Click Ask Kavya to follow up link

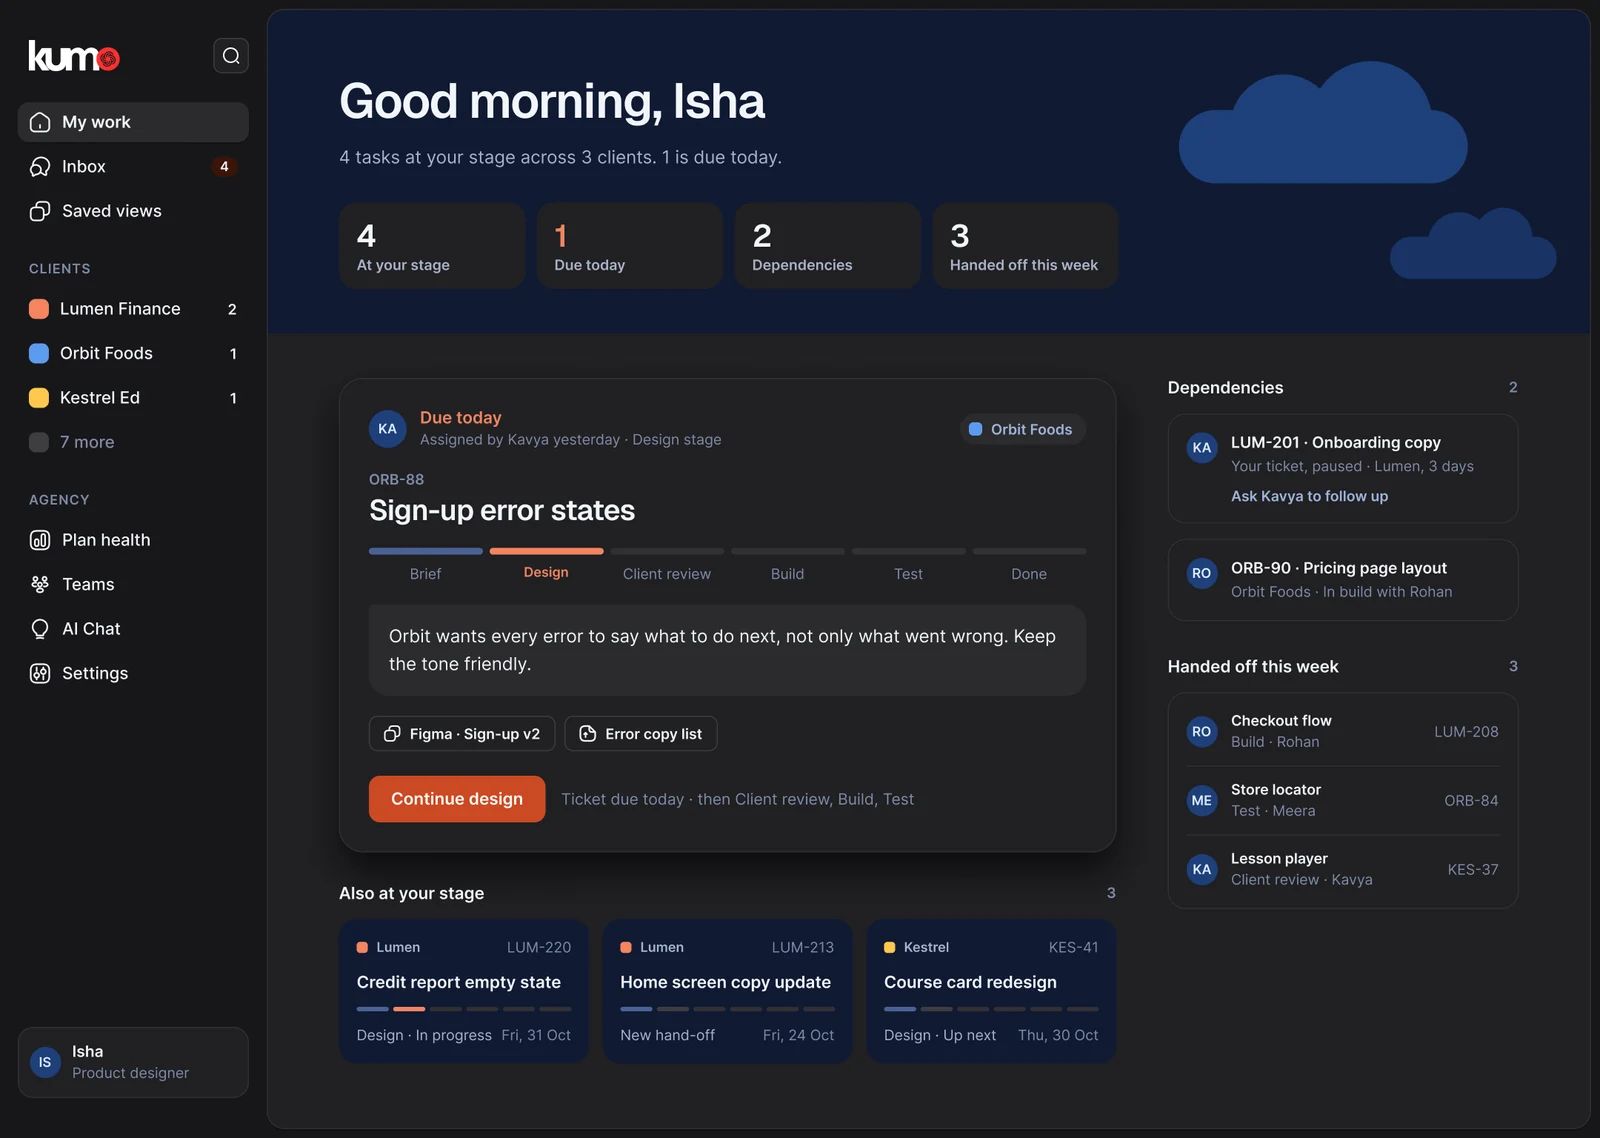pos(1309,496)
